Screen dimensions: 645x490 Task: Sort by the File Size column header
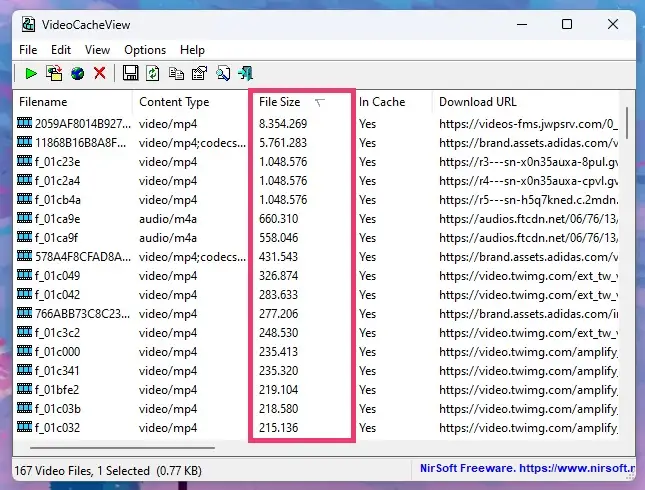(302, 102)
